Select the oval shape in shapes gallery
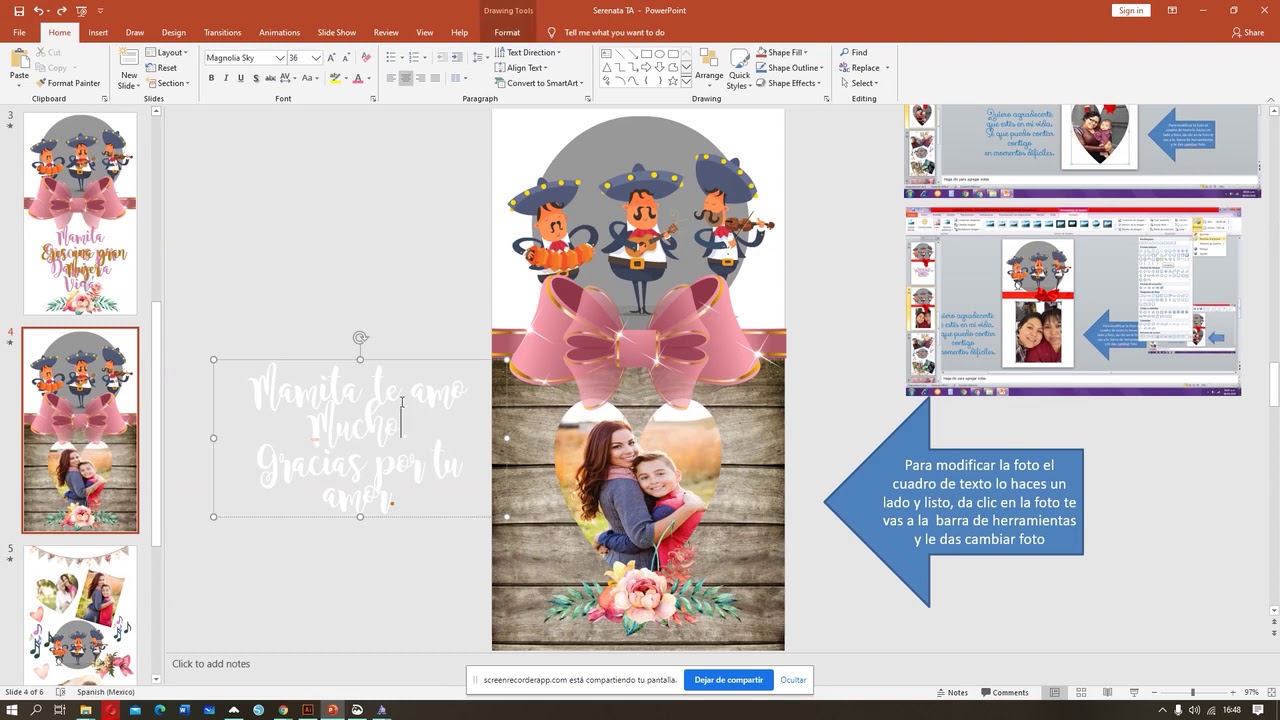This screenshot has width=1280, height=720. click(x=660, y=54)
